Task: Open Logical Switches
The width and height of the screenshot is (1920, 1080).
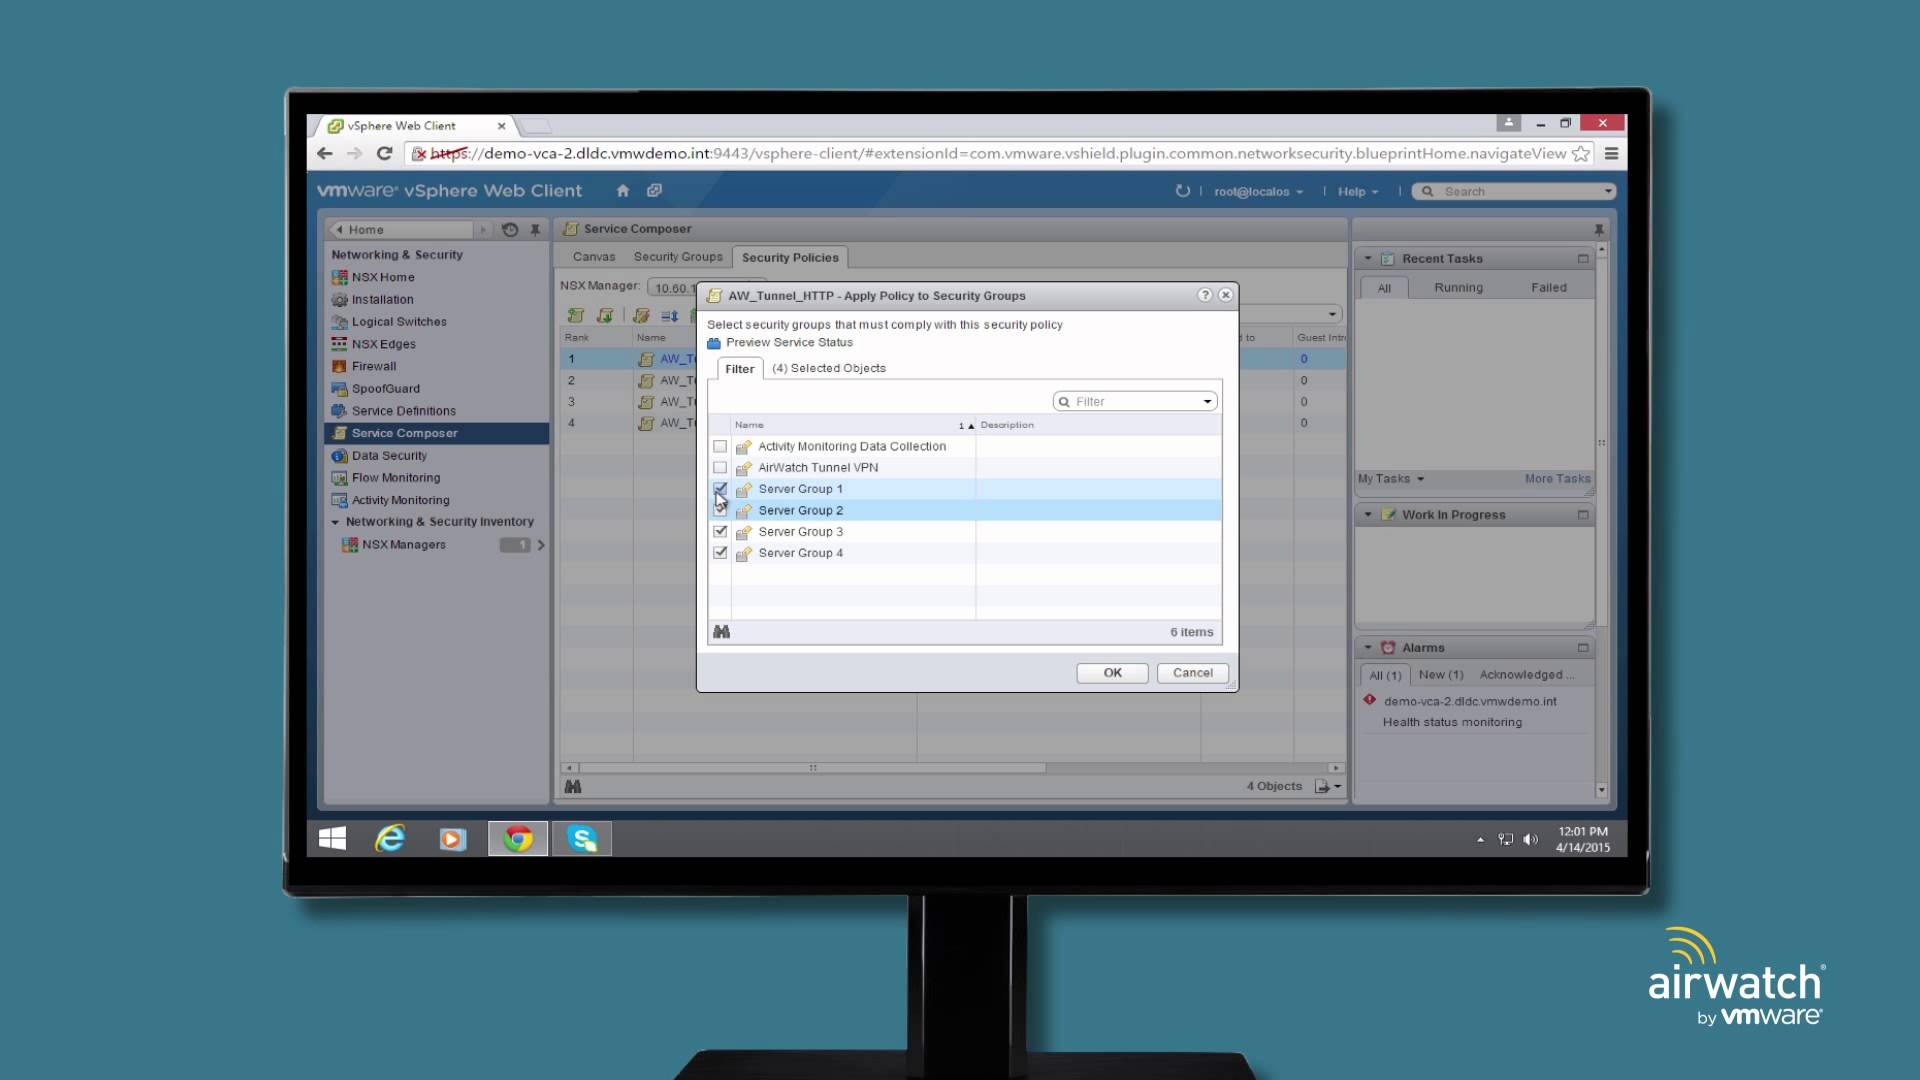Action: pos(399,322)
